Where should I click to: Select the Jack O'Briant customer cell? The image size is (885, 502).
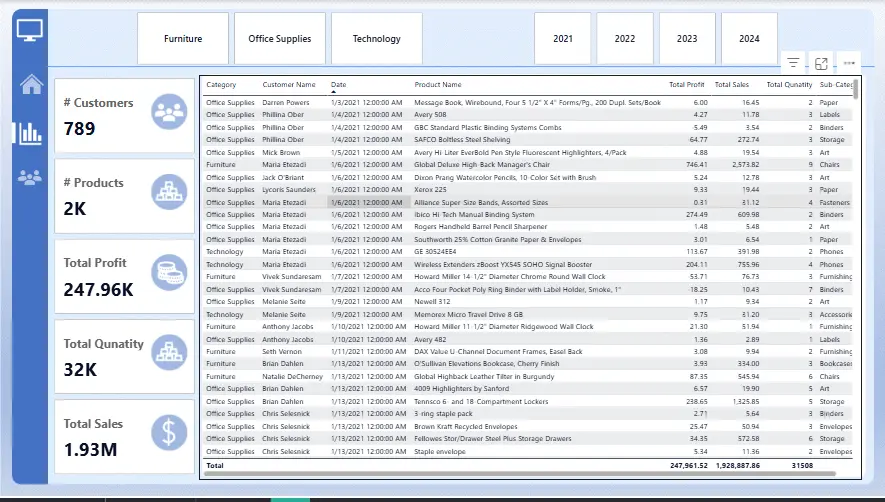click(283, 177)
